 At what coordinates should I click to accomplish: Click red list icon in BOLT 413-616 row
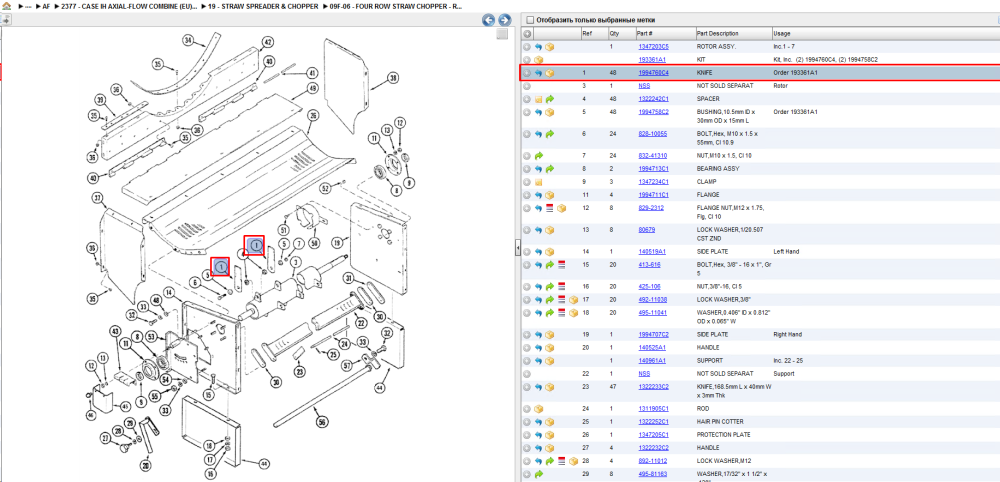pos(562,264)
